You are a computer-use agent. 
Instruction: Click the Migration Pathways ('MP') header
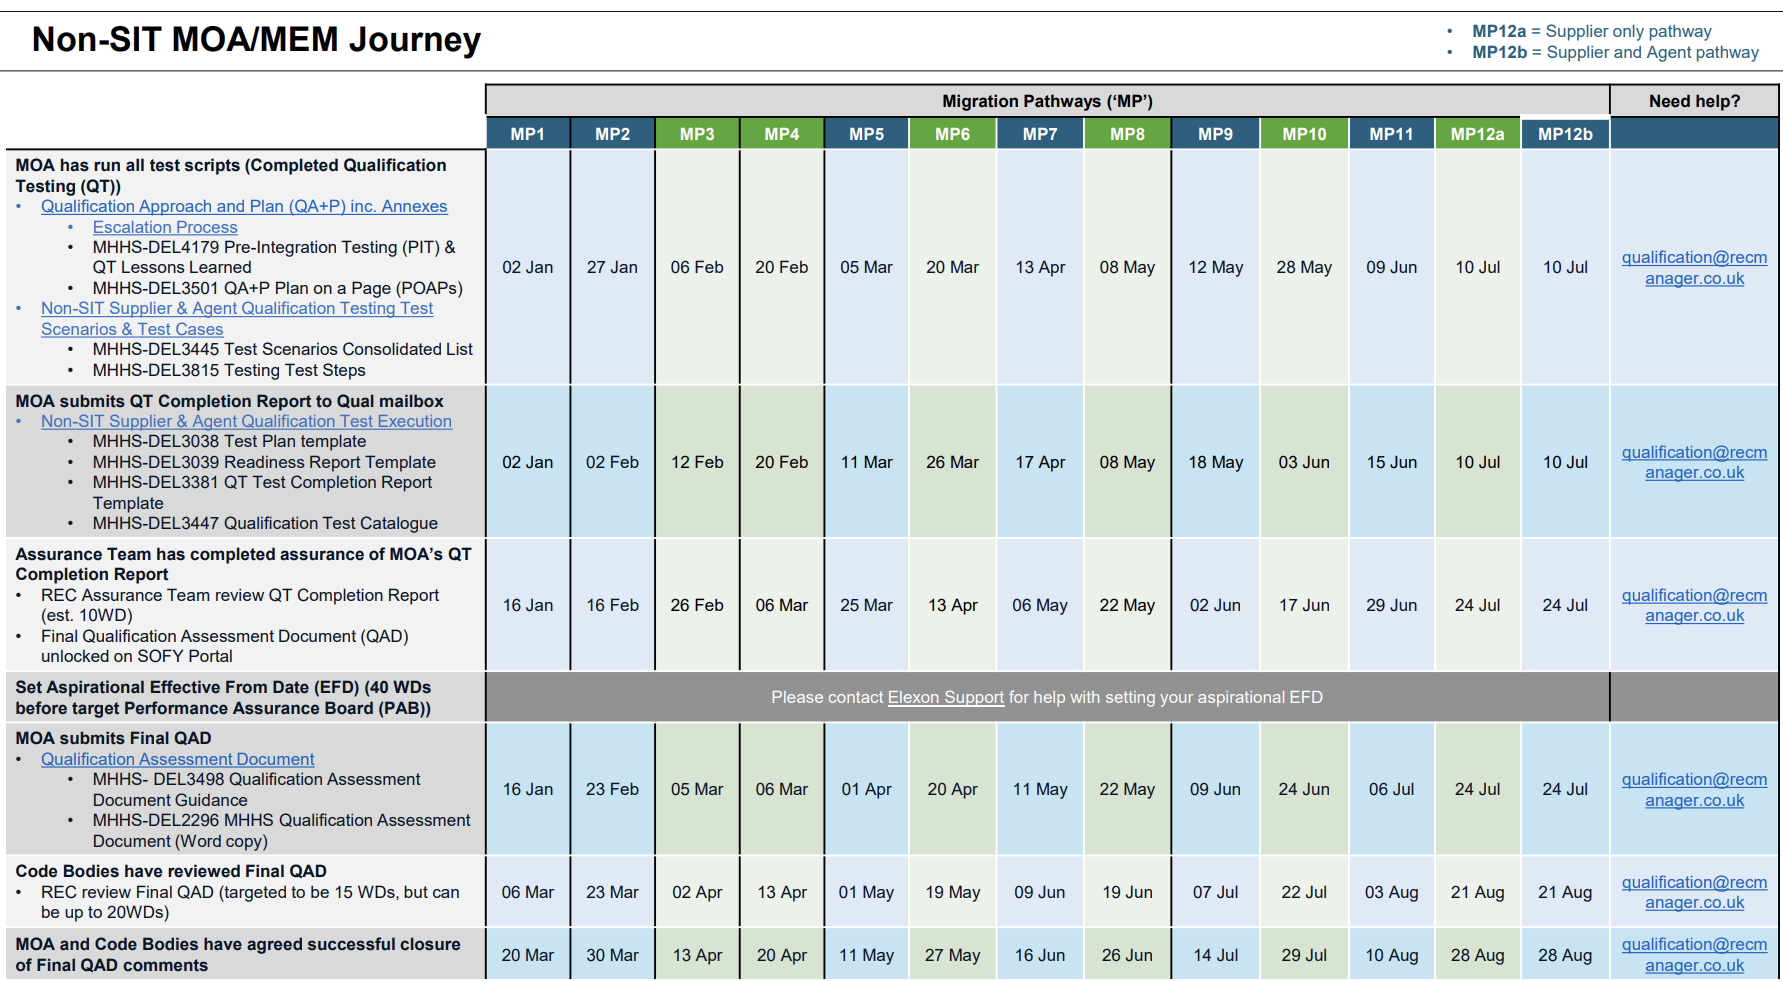(1047, 101)
